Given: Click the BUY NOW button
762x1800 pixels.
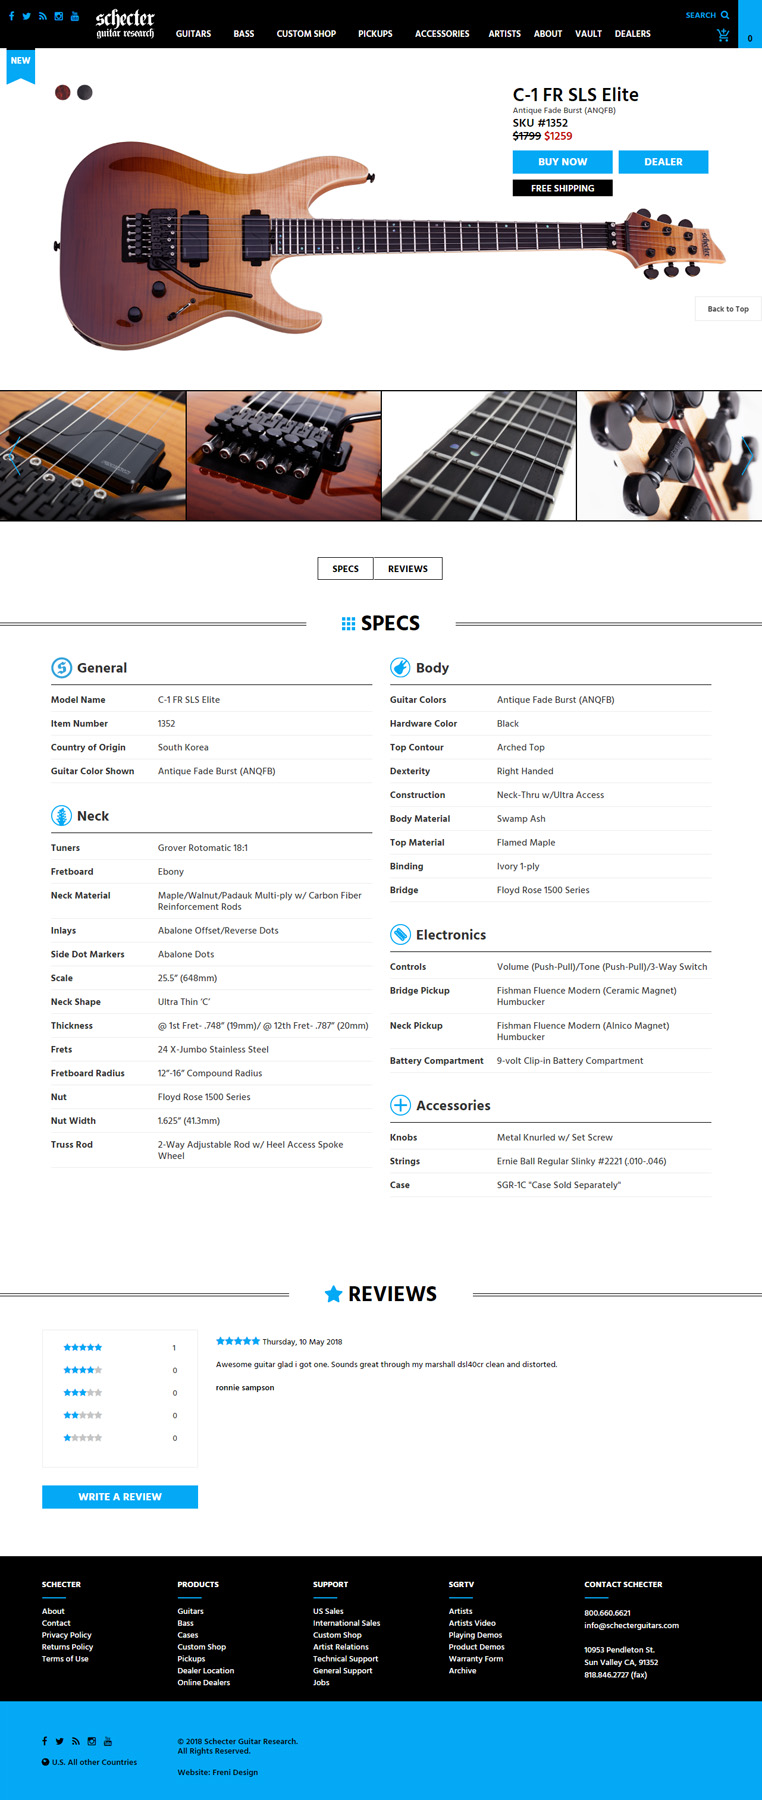Looking at the screenshot, I should pyautogui.click(x=563, y=161).
